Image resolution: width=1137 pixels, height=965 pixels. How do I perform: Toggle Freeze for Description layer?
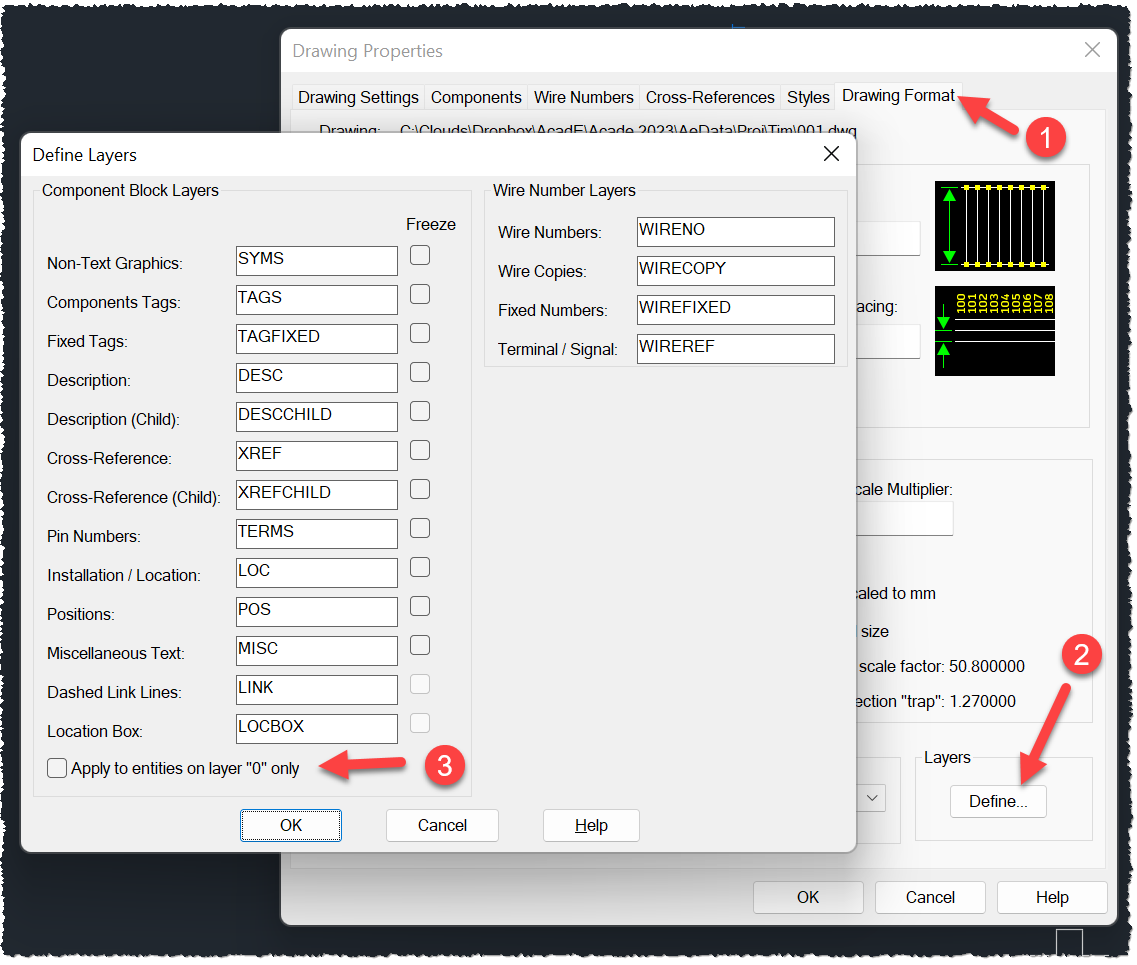click(x=420, y=373)
